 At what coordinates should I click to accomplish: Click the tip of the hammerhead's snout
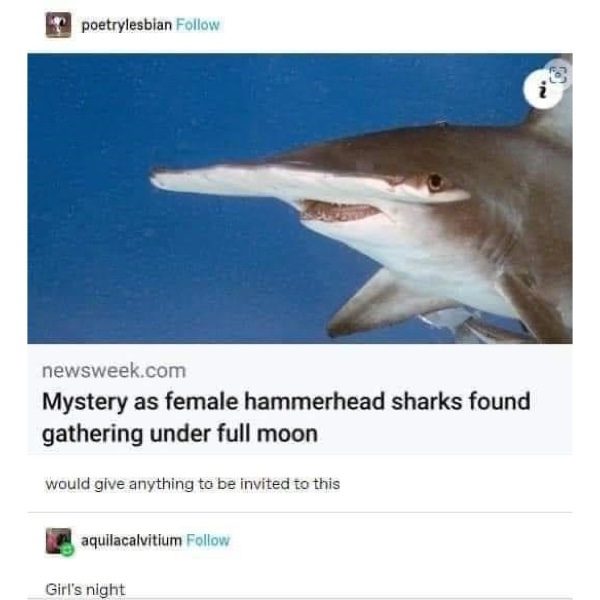pos(157,180)
